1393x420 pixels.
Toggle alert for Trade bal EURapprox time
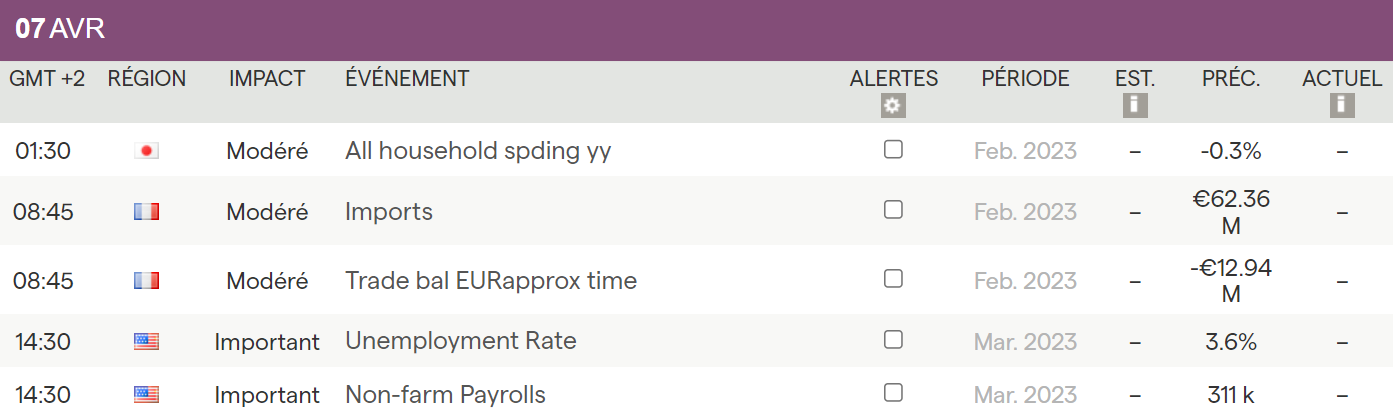click(x=893, y=278)
